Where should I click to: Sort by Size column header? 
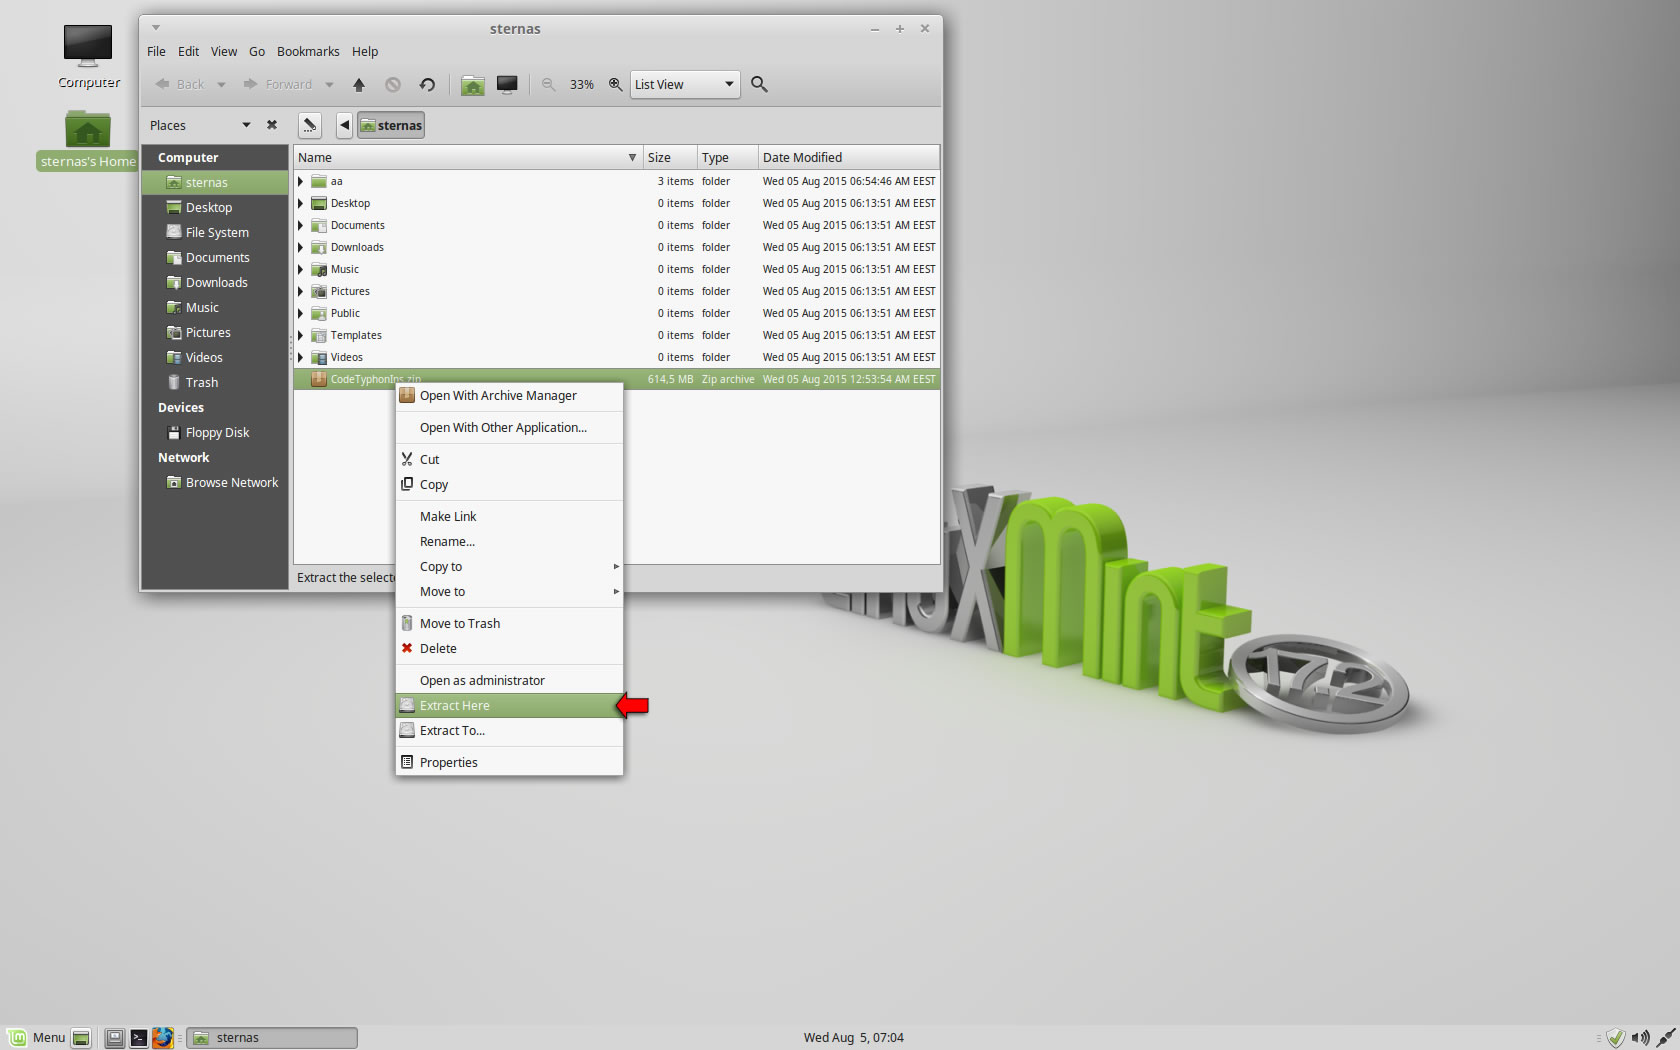point(670,157)
